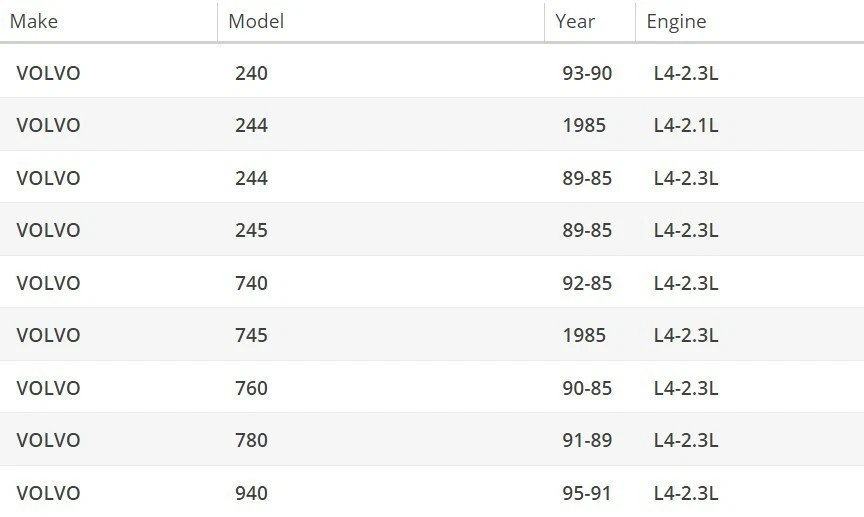Select the year range 91-89 cell

pos(587,440)
